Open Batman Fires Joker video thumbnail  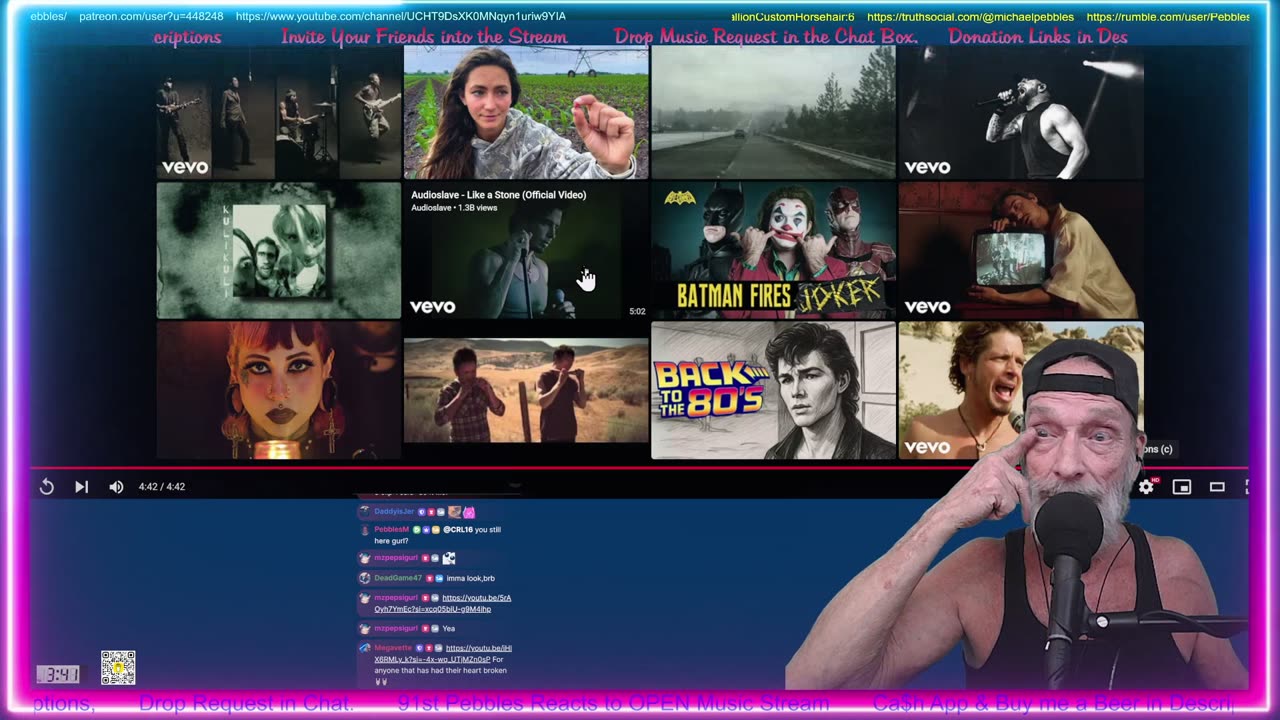(774, 250)
